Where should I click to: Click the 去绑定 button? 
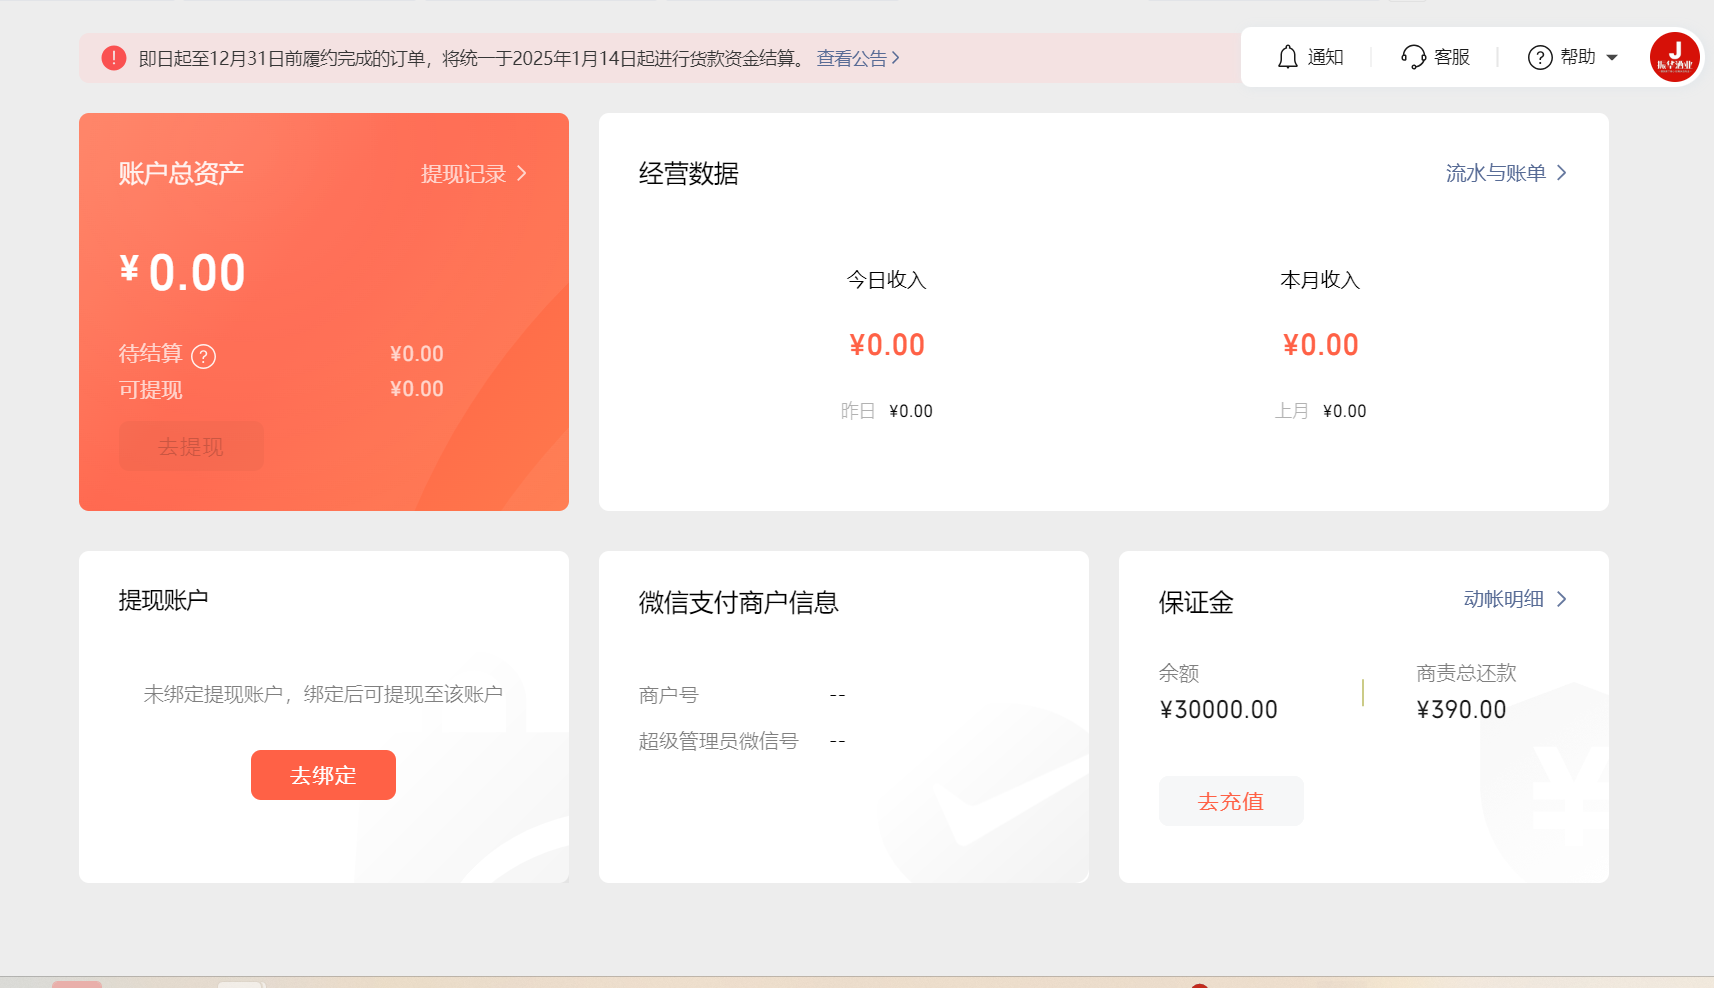pyautogui.click(x=323, y=775)
